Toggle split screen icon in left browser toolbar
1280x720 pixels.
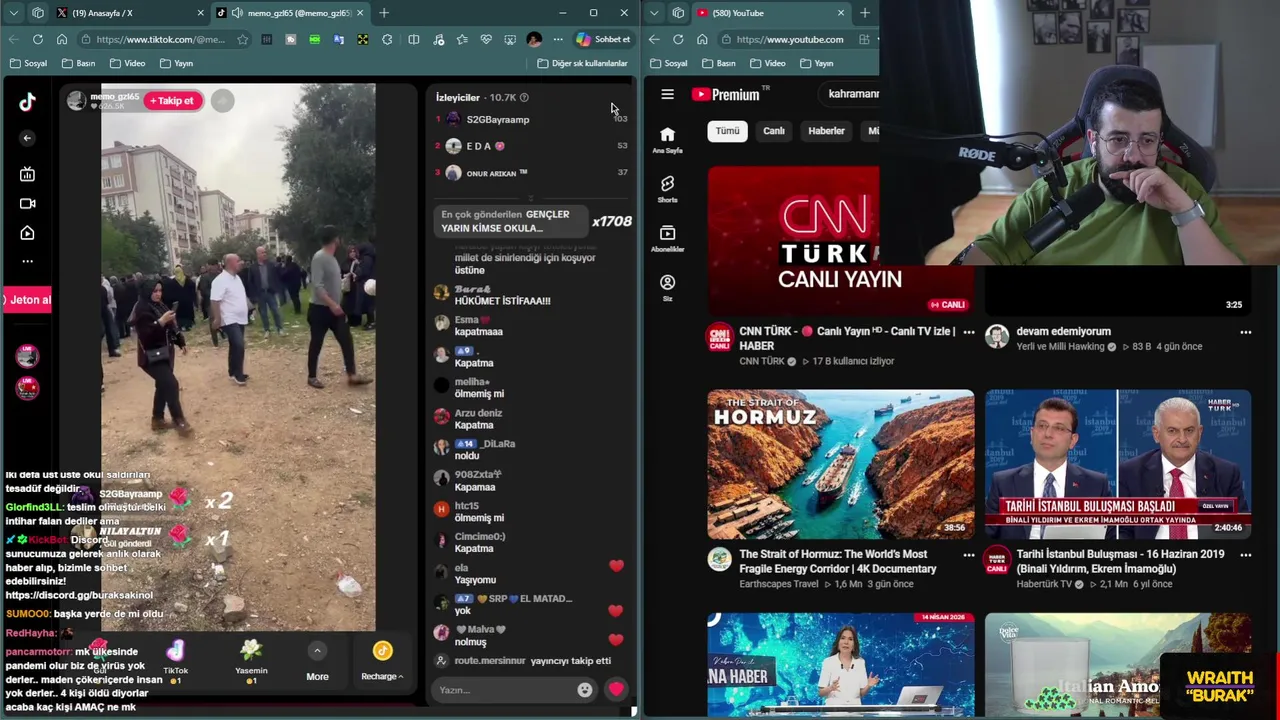[414, 39]
